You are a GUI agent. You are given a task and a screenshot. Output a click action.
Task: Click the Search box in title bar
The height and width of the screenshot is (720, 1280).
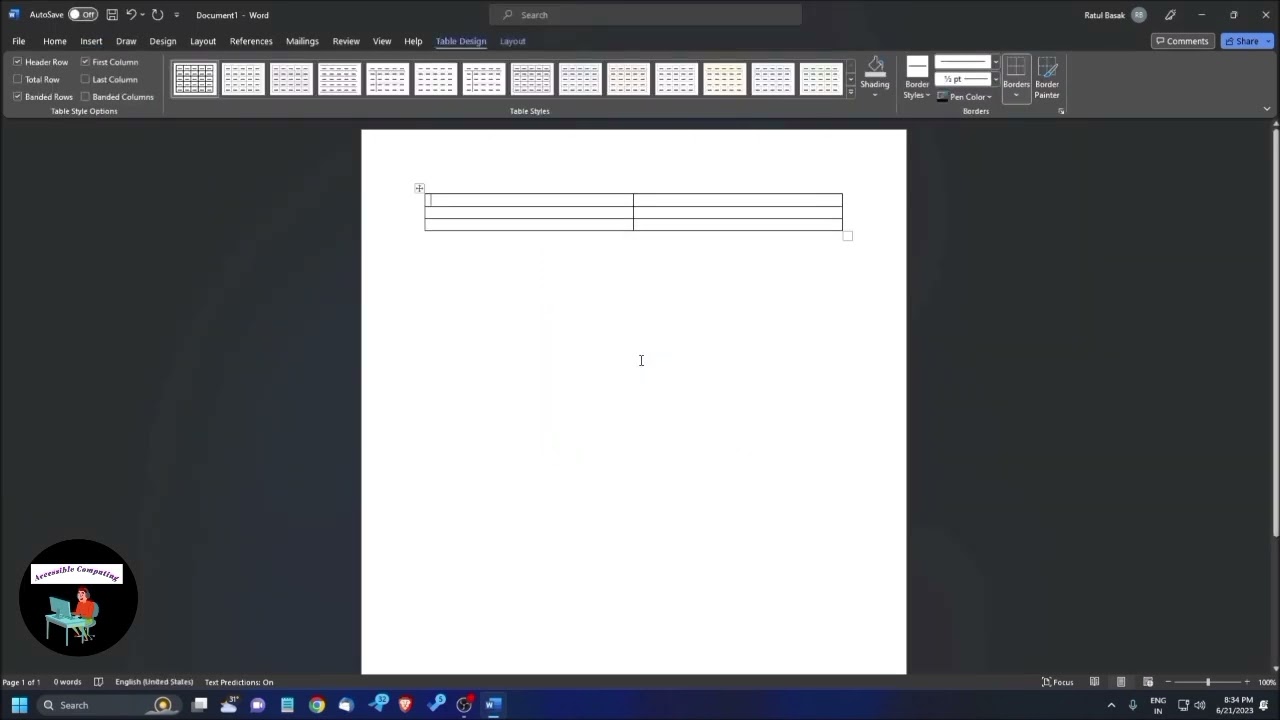645,15
